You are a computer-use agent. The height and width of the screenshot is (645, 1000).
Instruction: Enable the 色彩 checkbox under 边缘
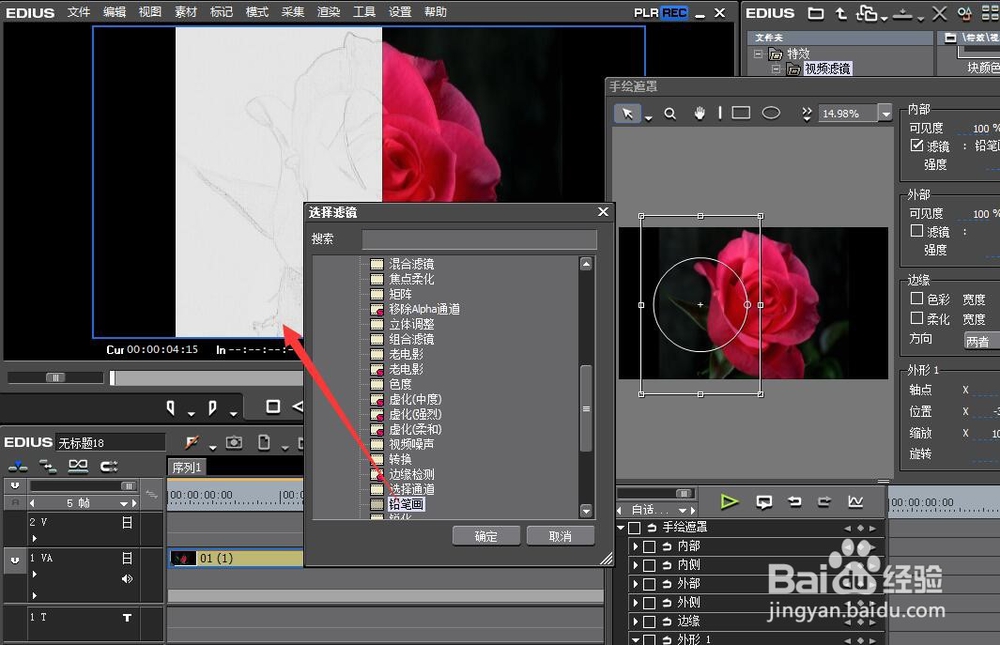pyautogui.click(x=916, y=298)
